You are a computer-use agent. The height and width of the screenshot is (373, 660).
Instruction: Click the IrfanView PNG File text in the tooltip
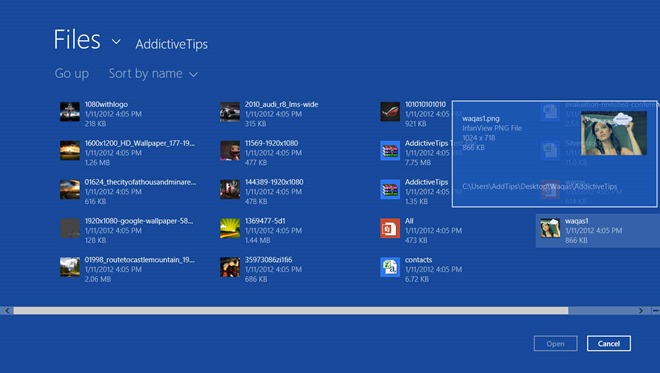[x=492, y=128]
